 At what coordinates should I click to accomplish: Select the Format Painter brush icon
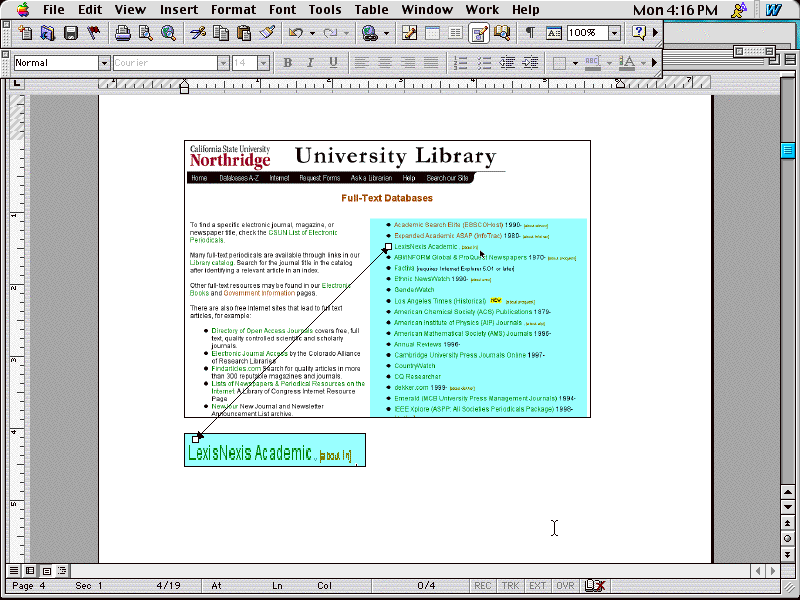coord(267,33)
